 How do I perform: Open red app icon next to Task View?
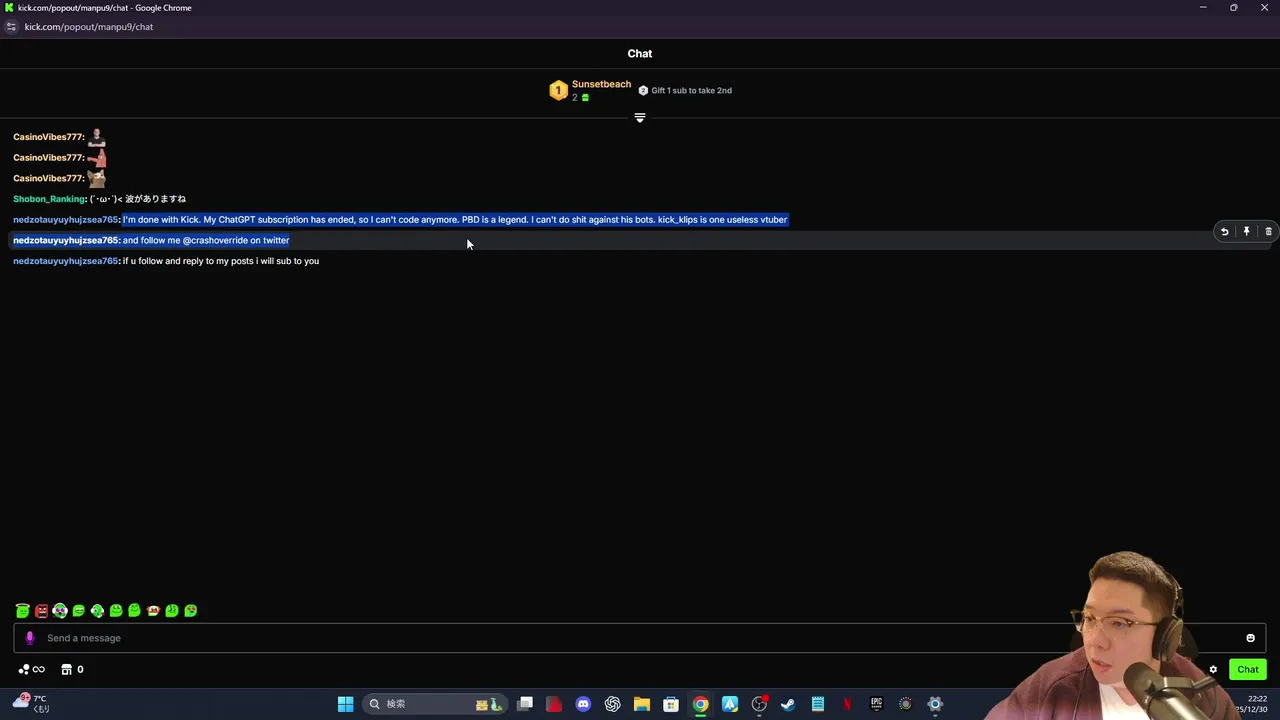coord(554,704)
